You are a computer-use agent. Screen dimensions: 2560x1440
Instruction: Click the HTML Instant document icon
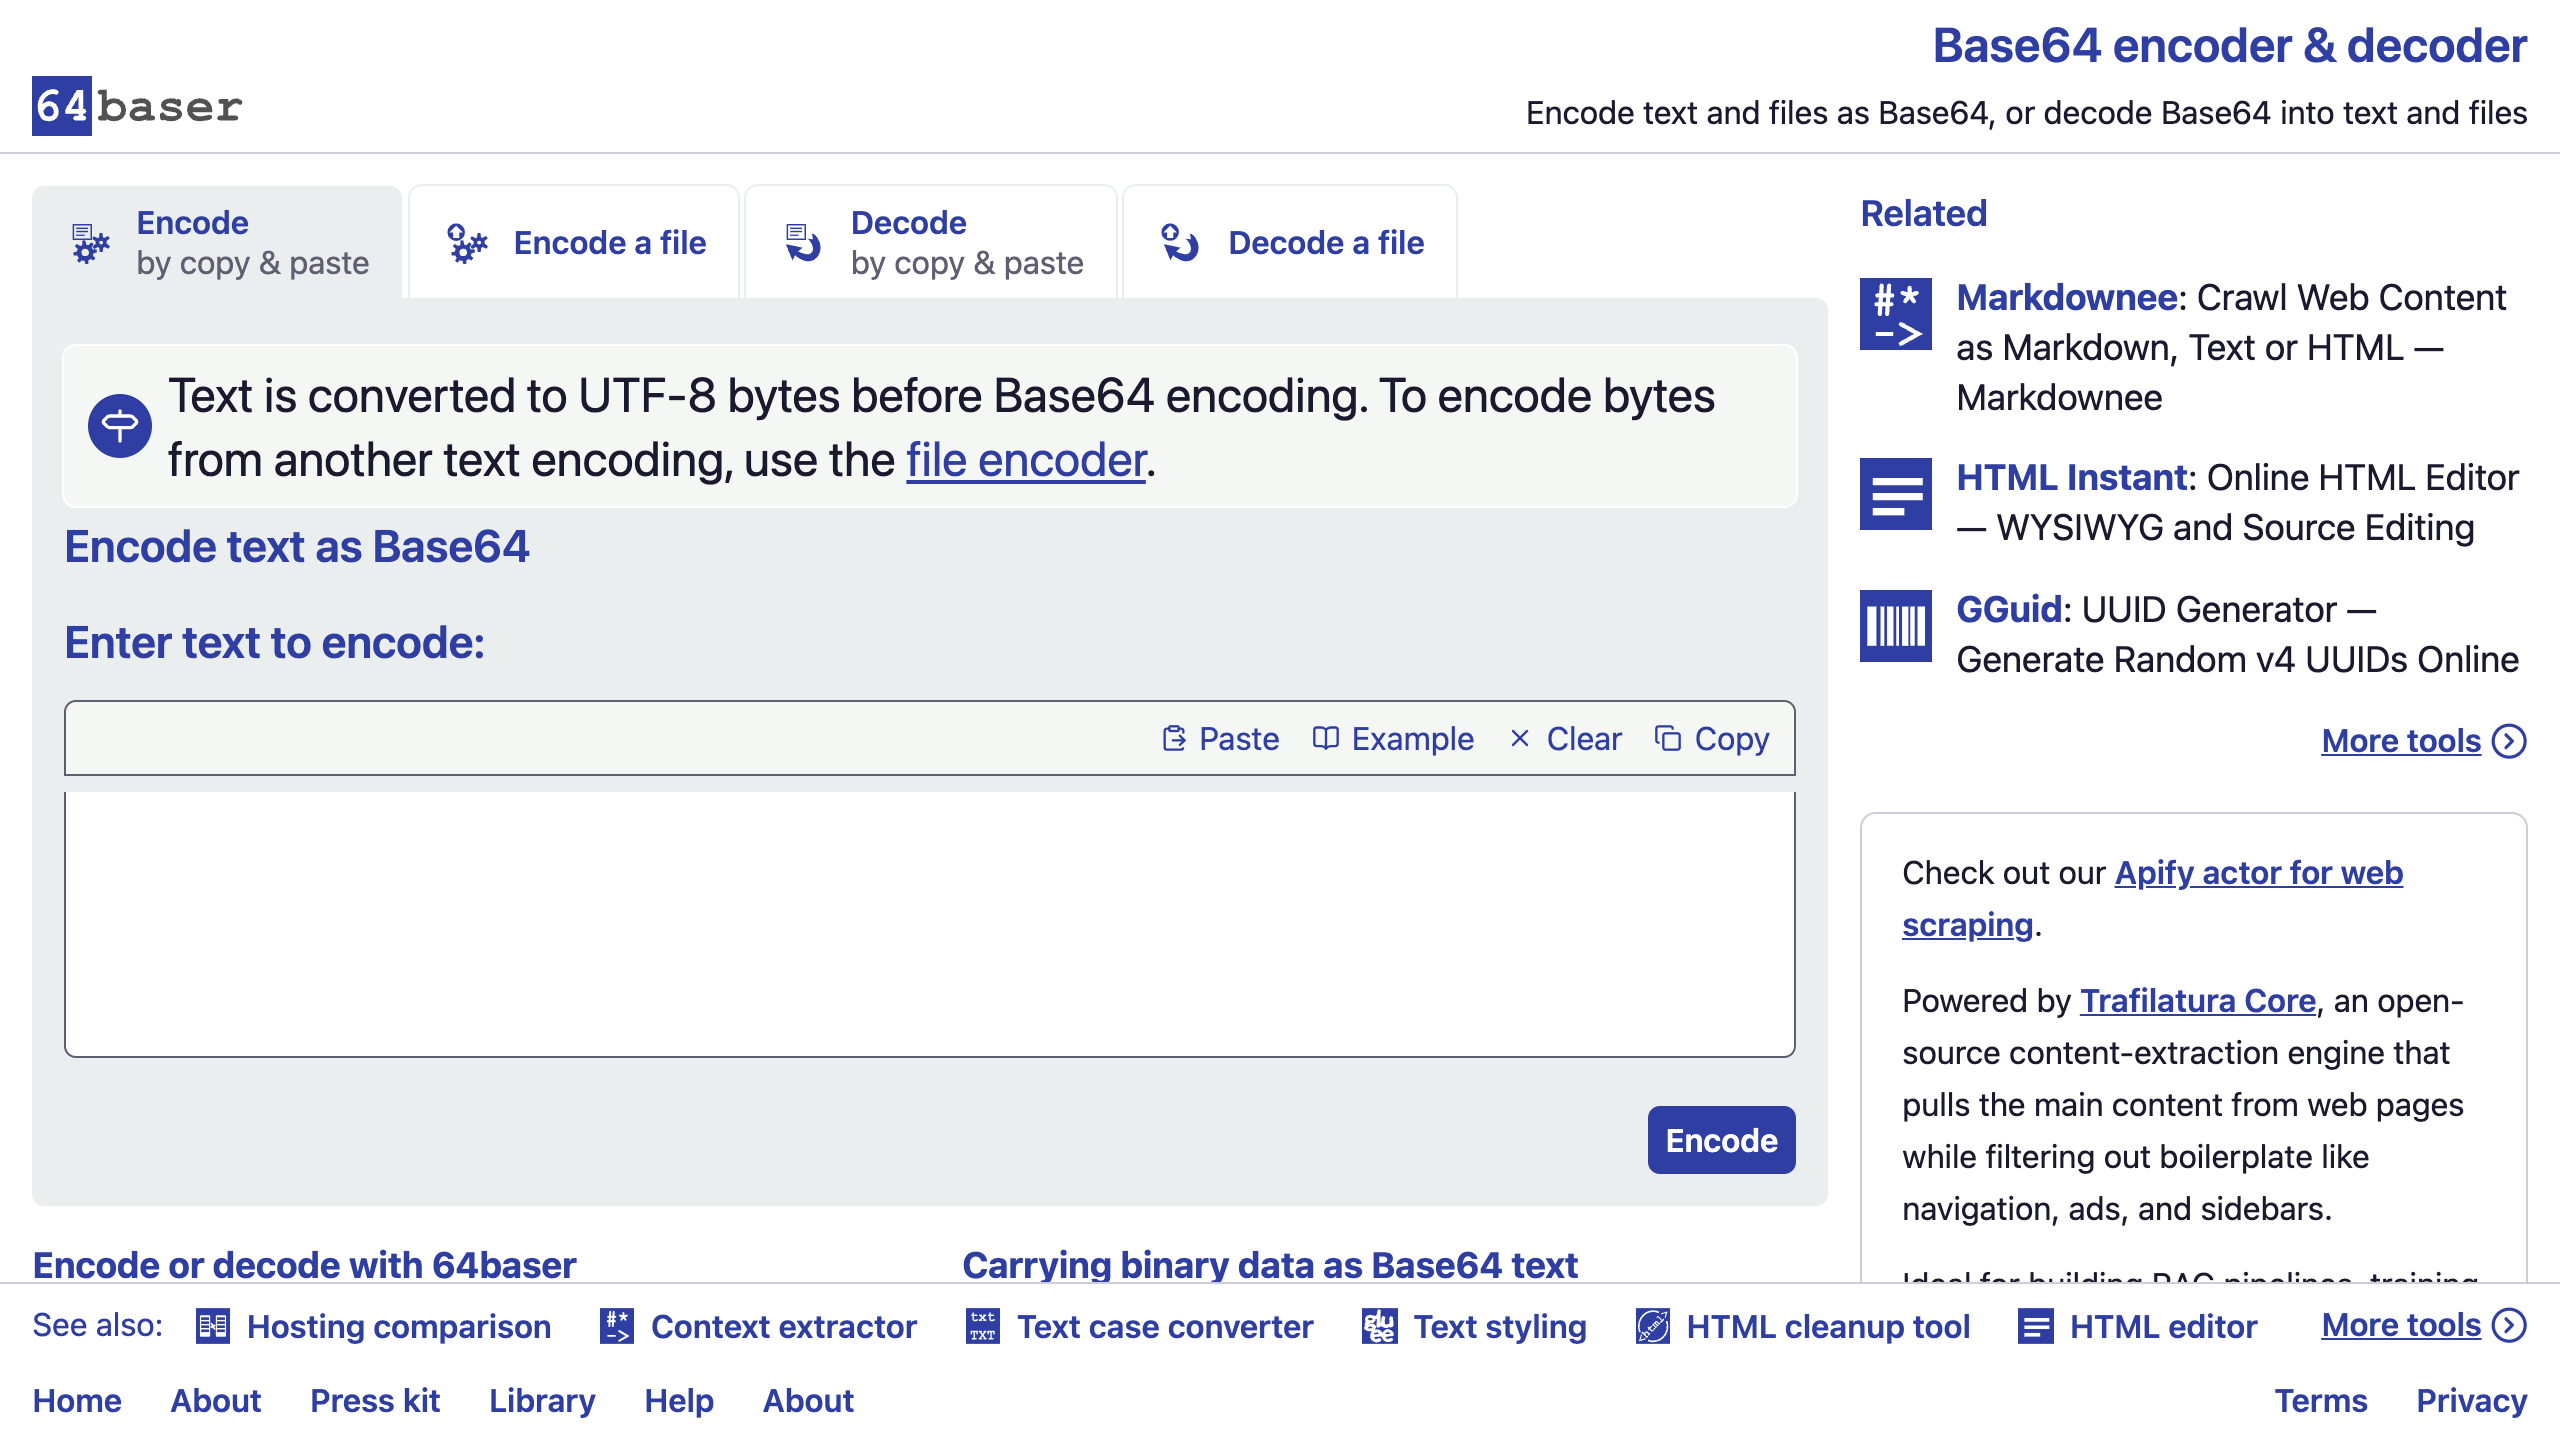click(1895, 494)
